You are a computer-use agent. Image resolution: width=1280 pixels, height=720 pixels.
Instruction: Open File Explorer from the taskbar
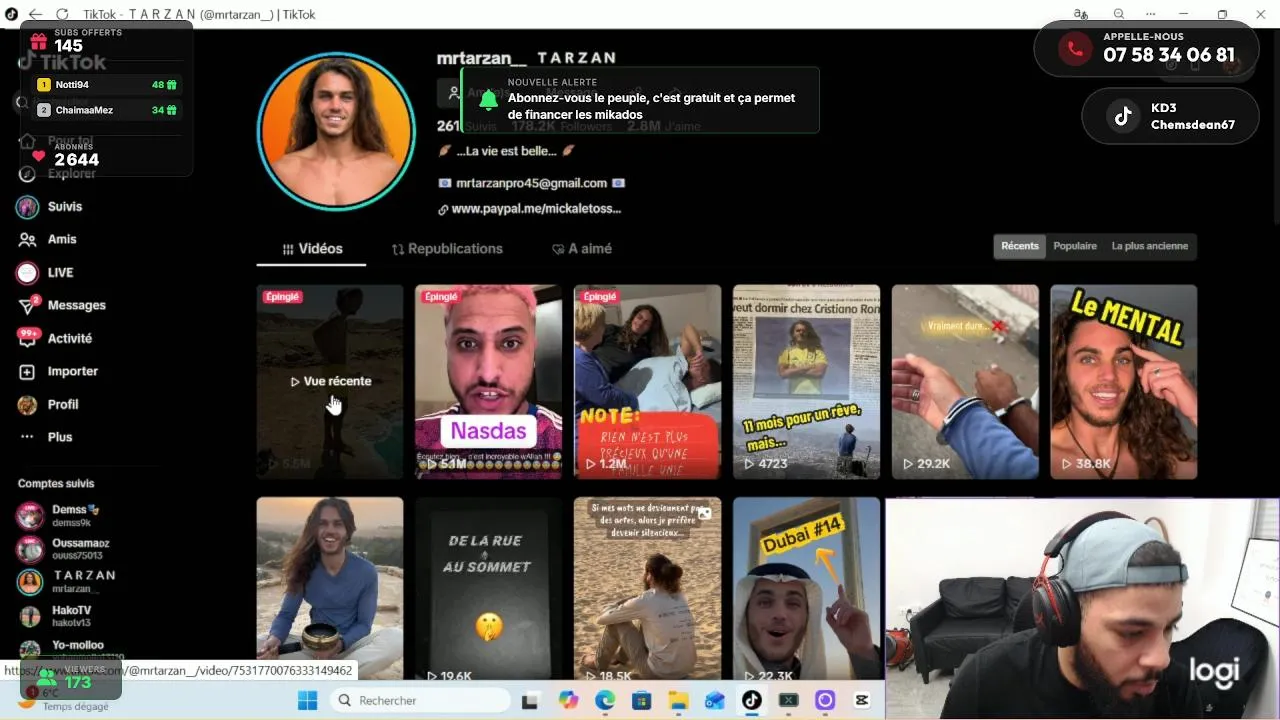tap(678, 700)
